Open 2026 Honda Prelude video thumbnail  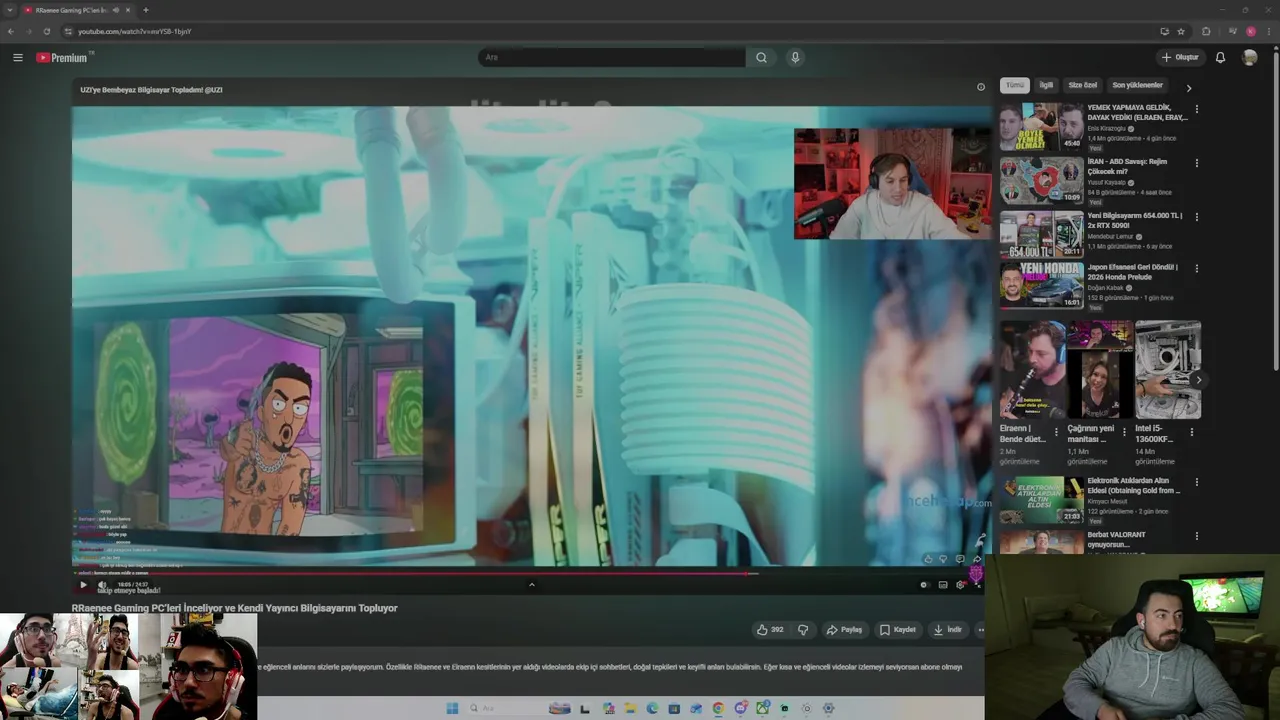(x=1041, y=286)
